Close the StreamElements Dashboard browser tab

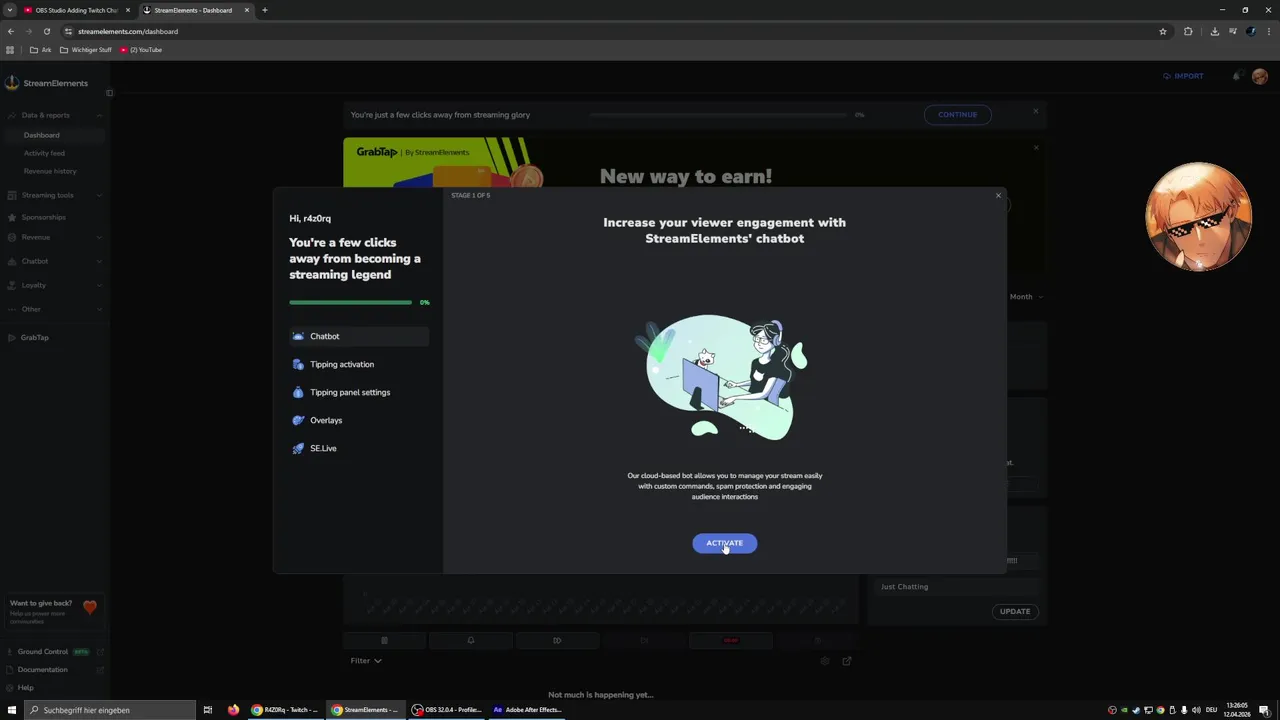pyautogui.click(x=246, y=10)
